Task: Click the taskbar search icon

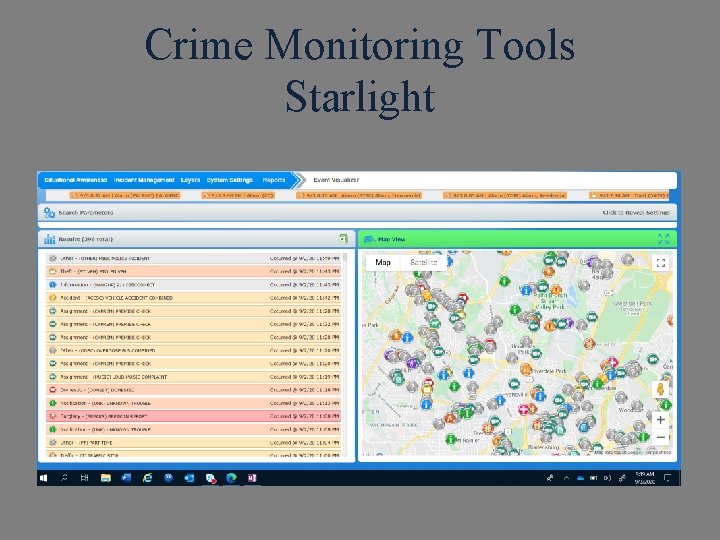Action: pos(64,478)
